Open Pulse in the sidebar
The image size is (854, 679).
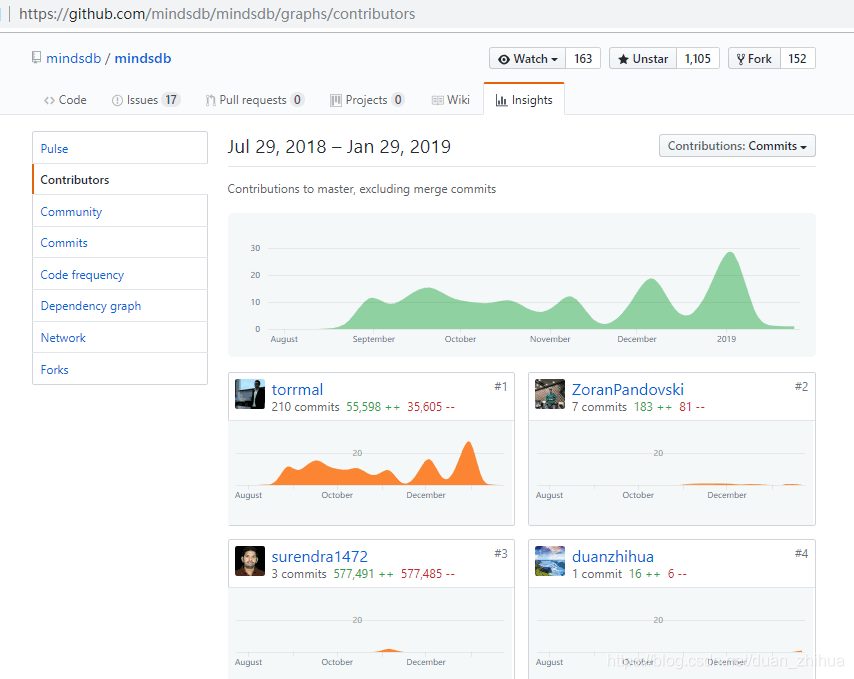(x=120, y=148)
